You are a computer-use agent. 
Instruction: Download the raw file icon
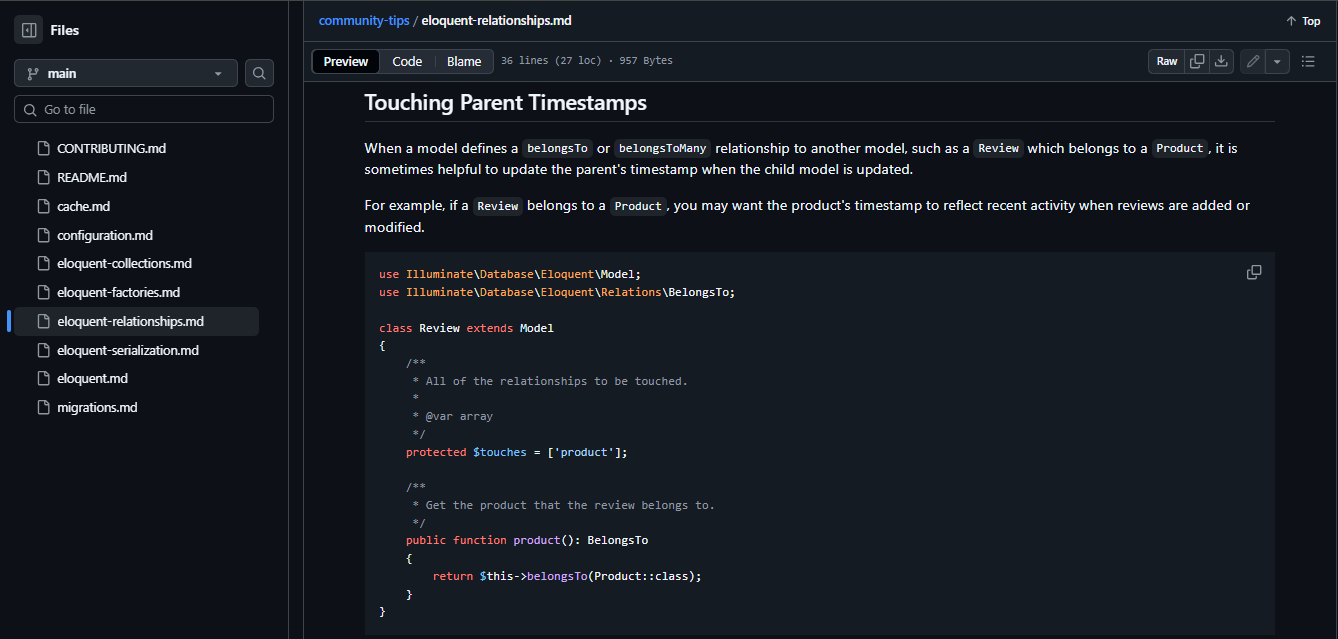coord(1221,61)
